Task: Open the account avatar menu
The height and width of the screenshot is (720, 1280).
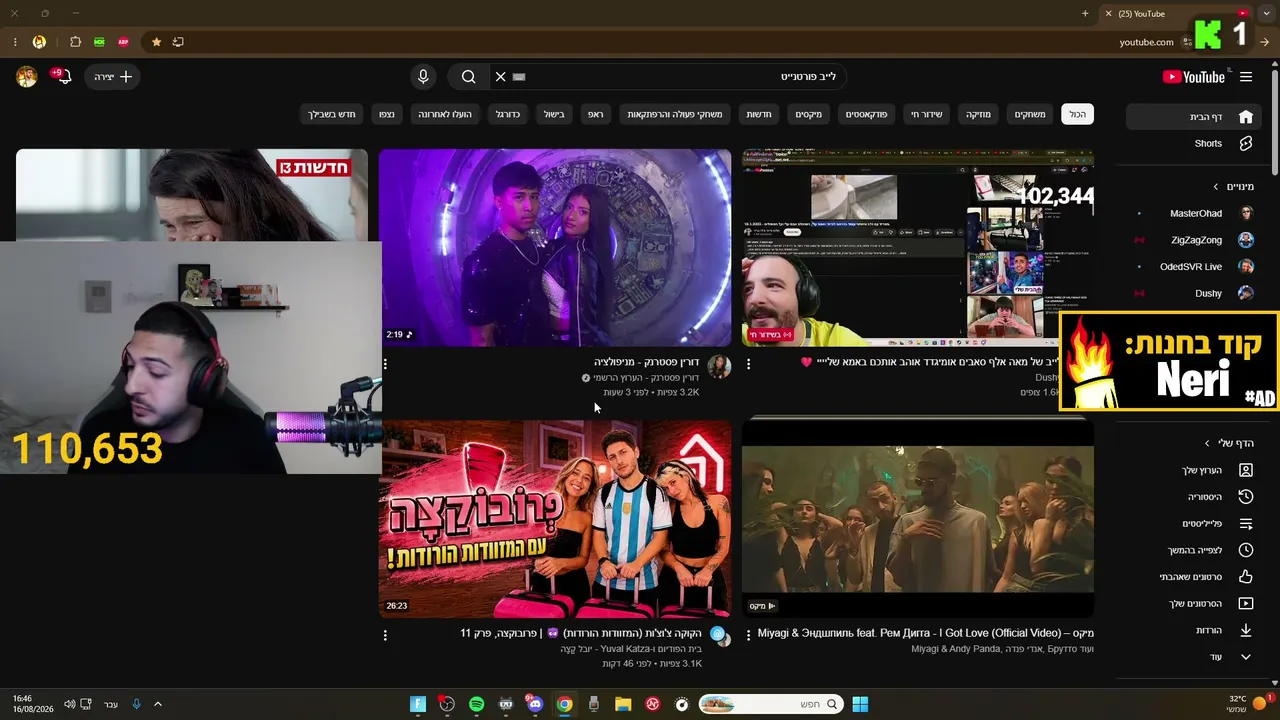Action: coord(27,77)
